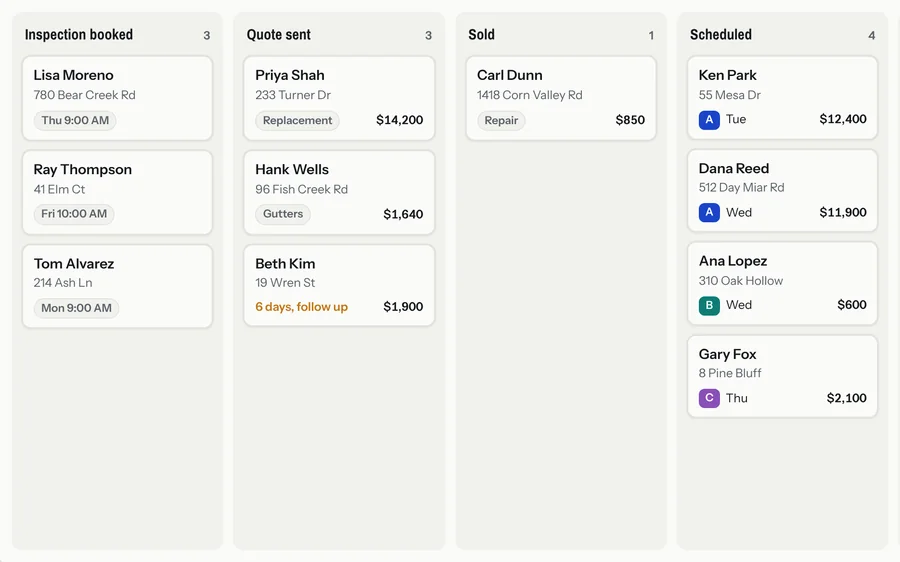Click the Scheduled column header
Screen dimensions: 900x562
point(721,34)
